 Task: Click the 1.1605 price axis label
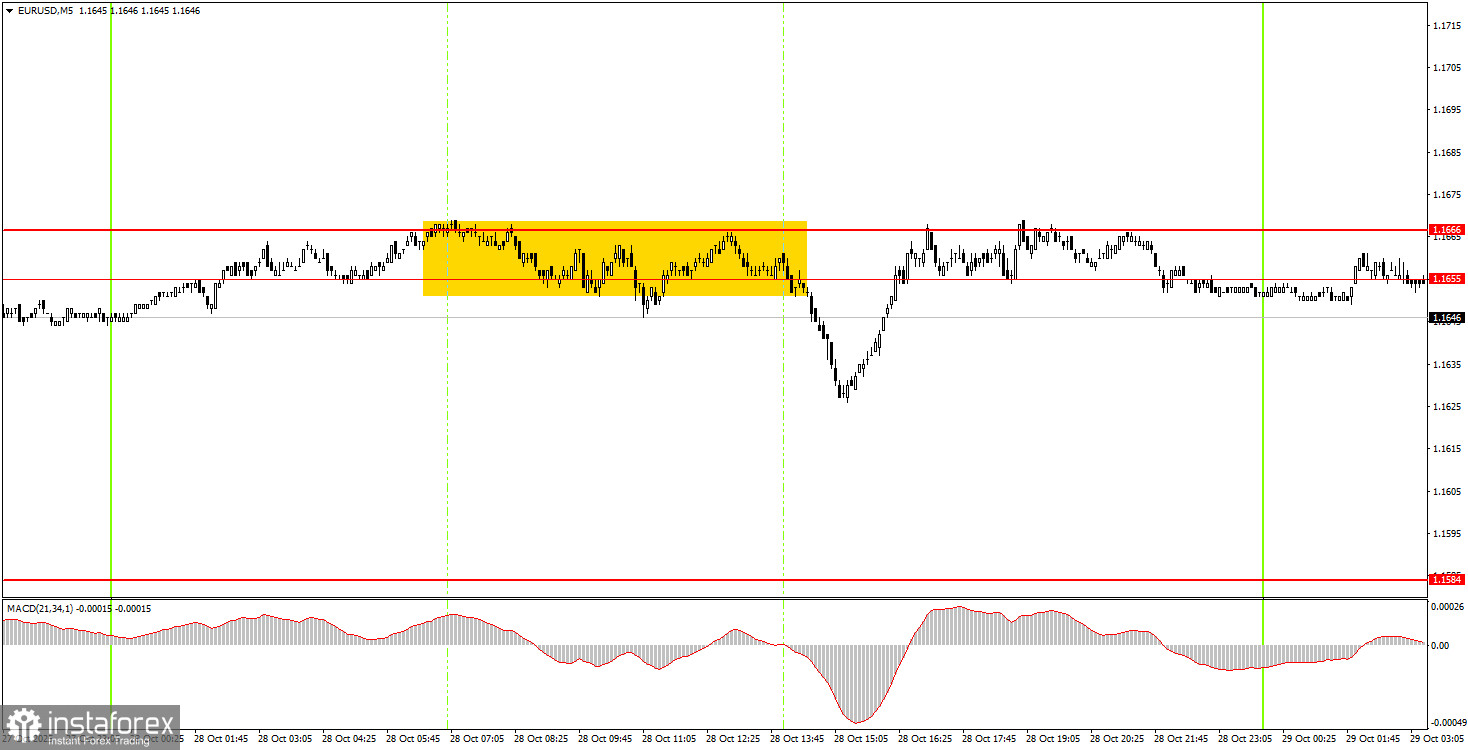pyautogui.click(x=1447, y=492)
